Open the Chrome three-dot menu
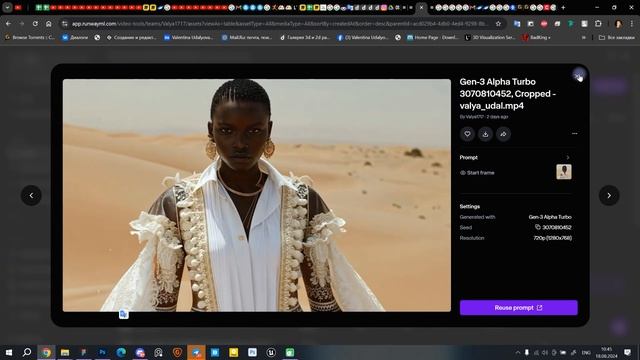This screenshot has height=360, width=640. (x=632, y=24)
